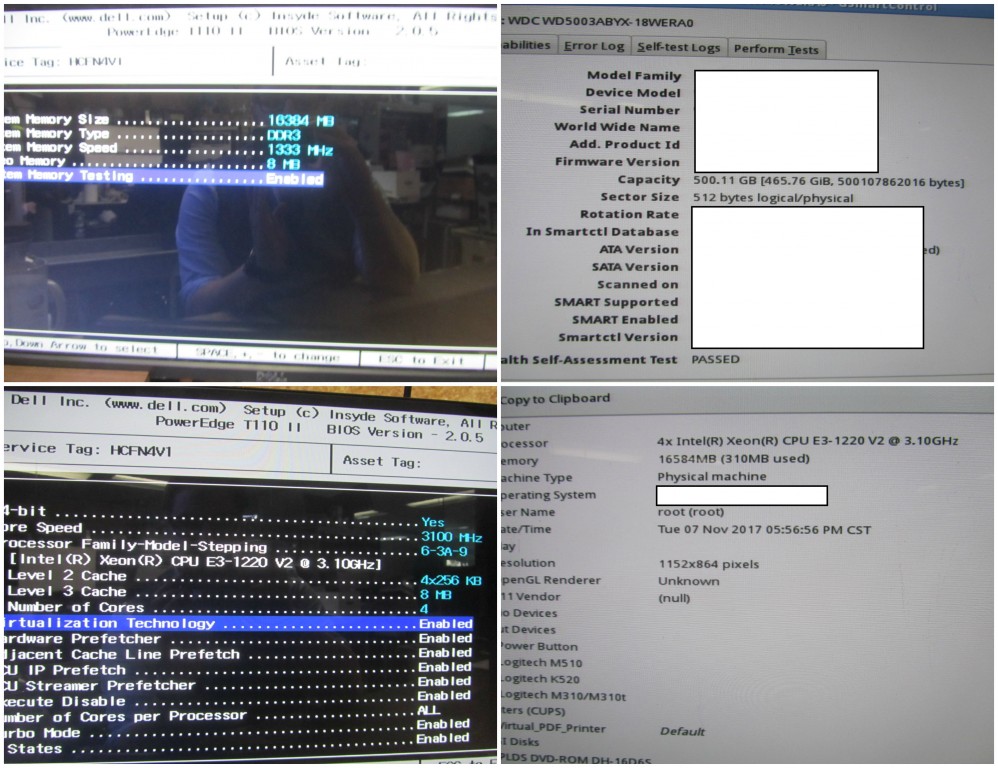Screen dimensions: 998x768
Task: Select the Adjacent Cache Line Prefetch row
Action: pyautogui.click(x=238, y=654)
